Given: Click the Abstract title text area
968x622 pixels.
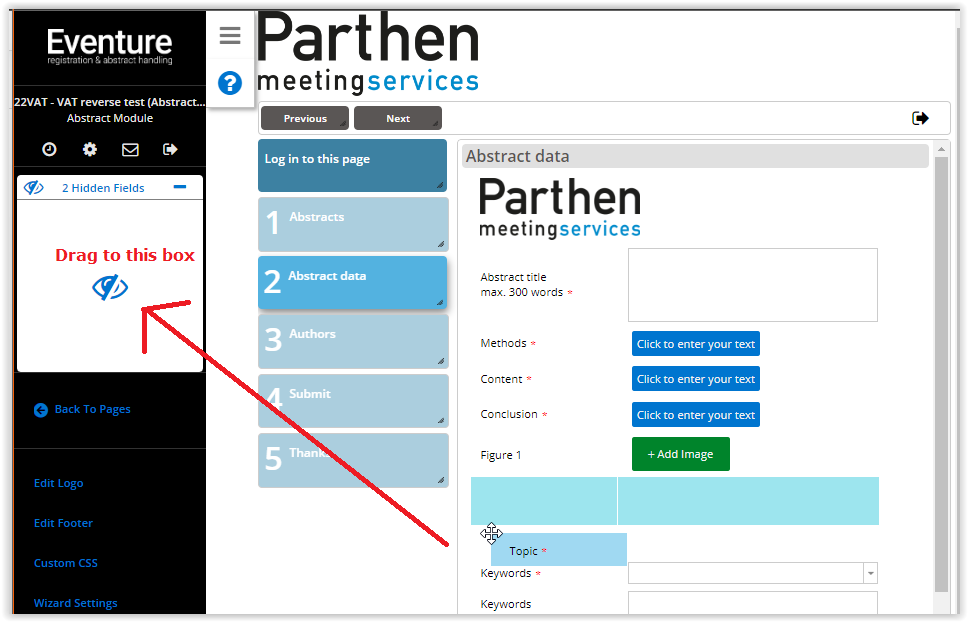Looking at the screenshot, I should point(753,285).
